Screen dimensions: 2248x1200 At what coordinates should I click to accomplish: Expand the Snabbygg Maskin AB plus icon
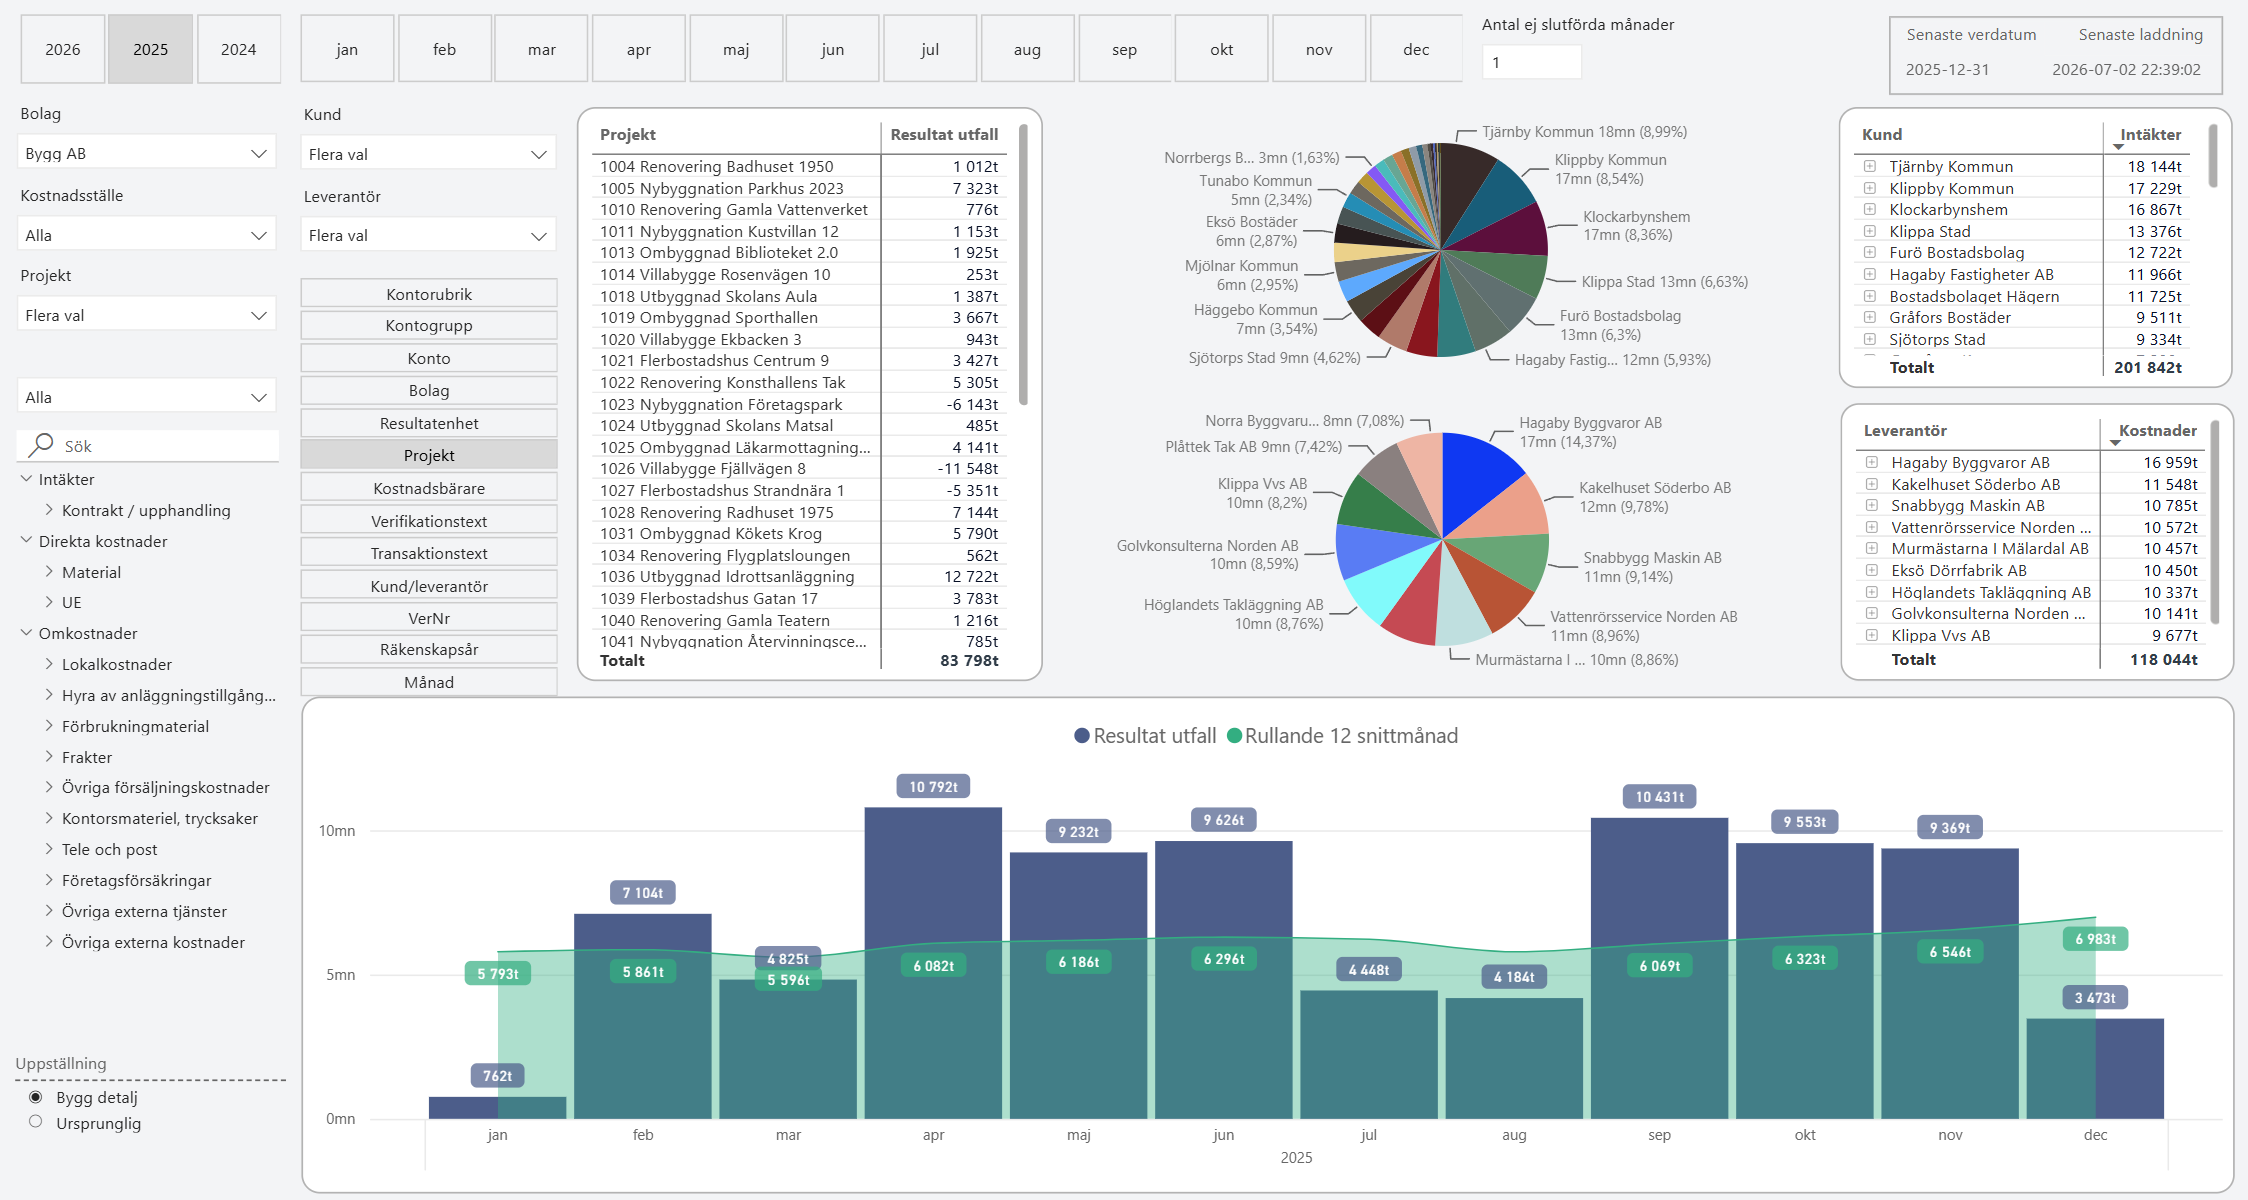tap(1871, 505)
